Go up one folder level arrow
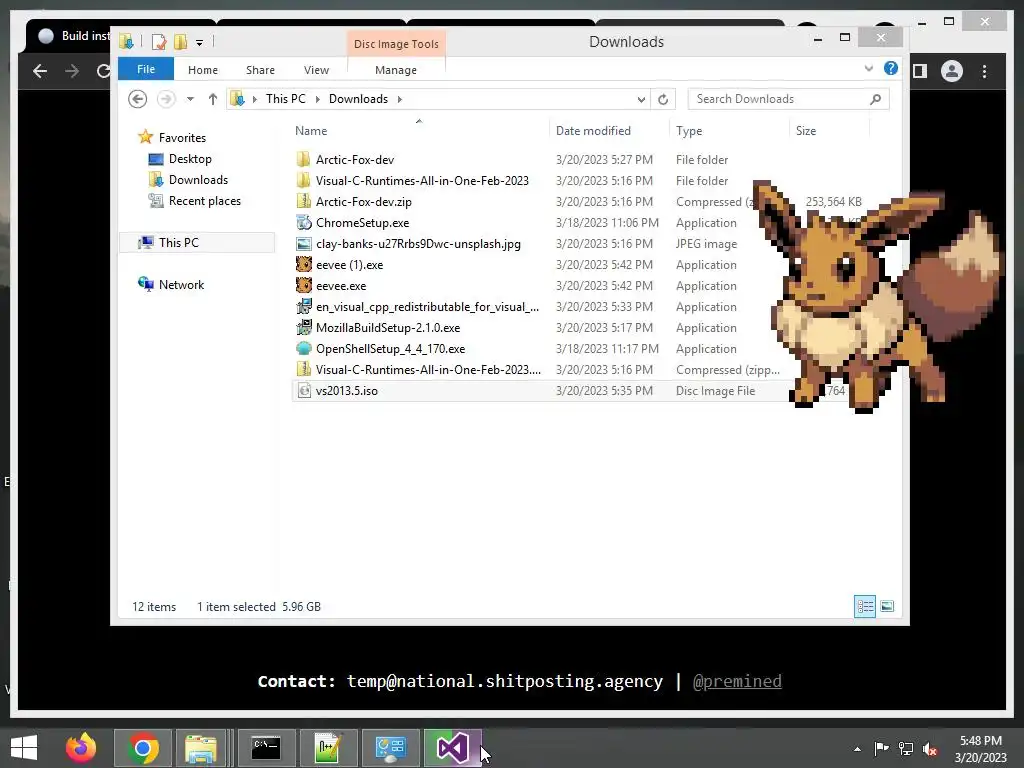 [x=212, y=99]
